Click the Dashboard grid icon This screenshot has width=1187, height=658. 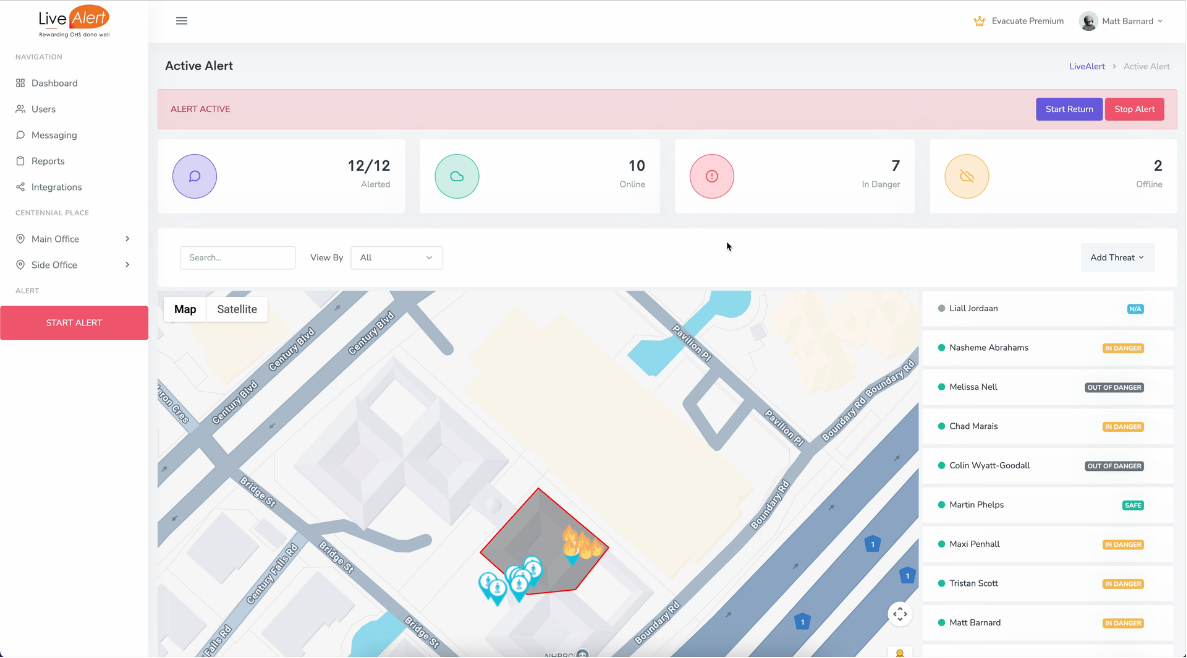pos(20,83)
